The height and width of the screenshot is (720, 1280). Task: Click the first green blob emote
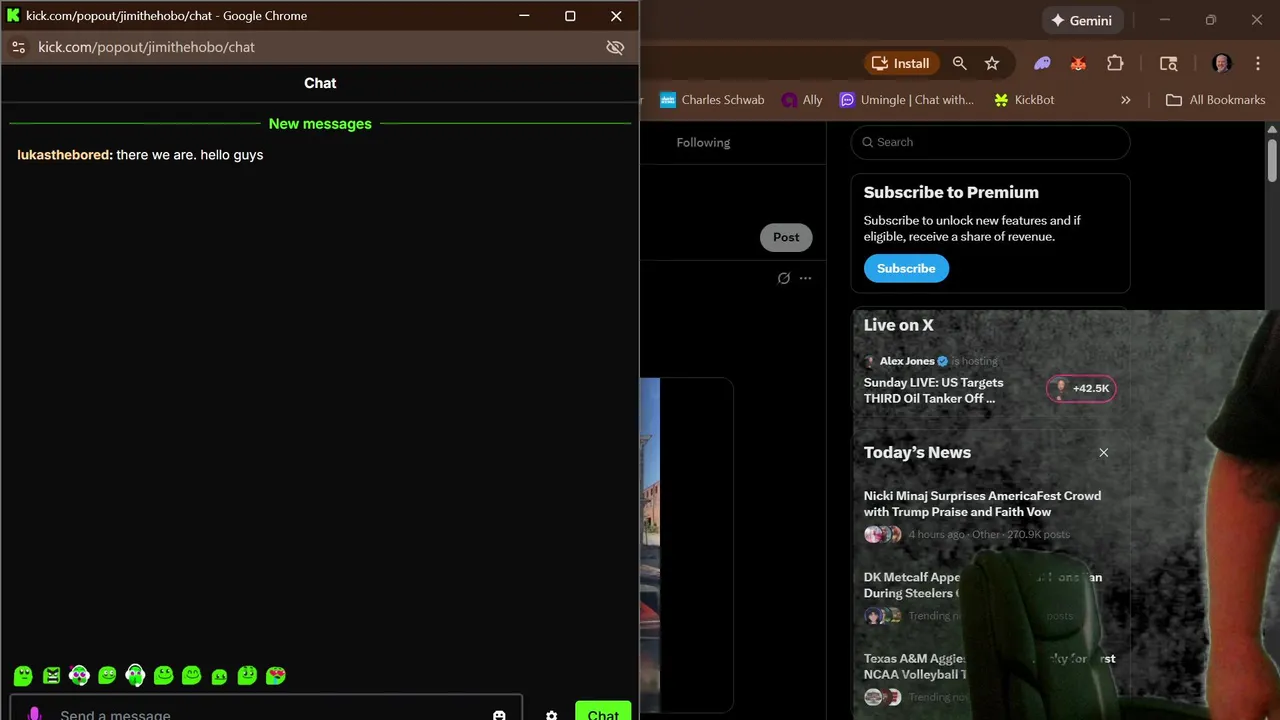click(23, 676)
